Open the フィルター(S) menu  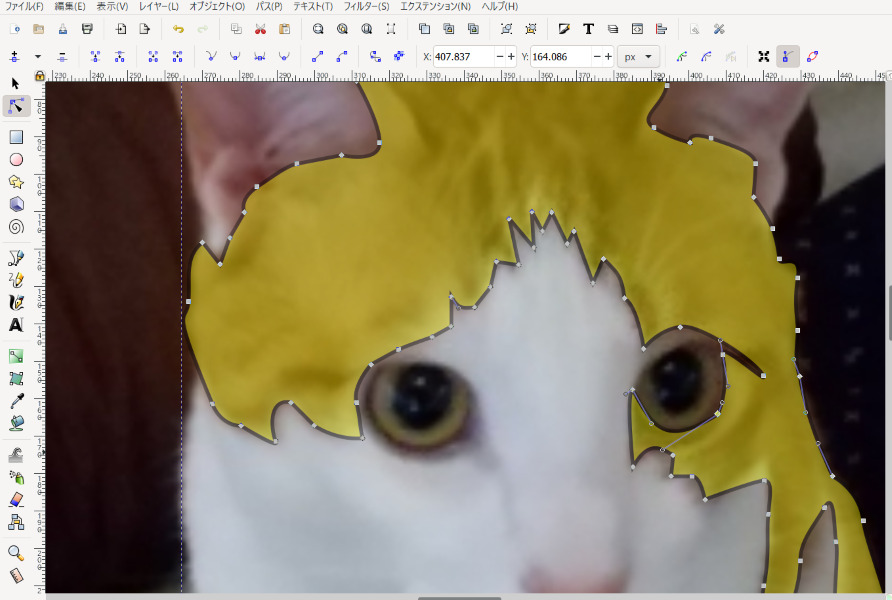point(367,6)
